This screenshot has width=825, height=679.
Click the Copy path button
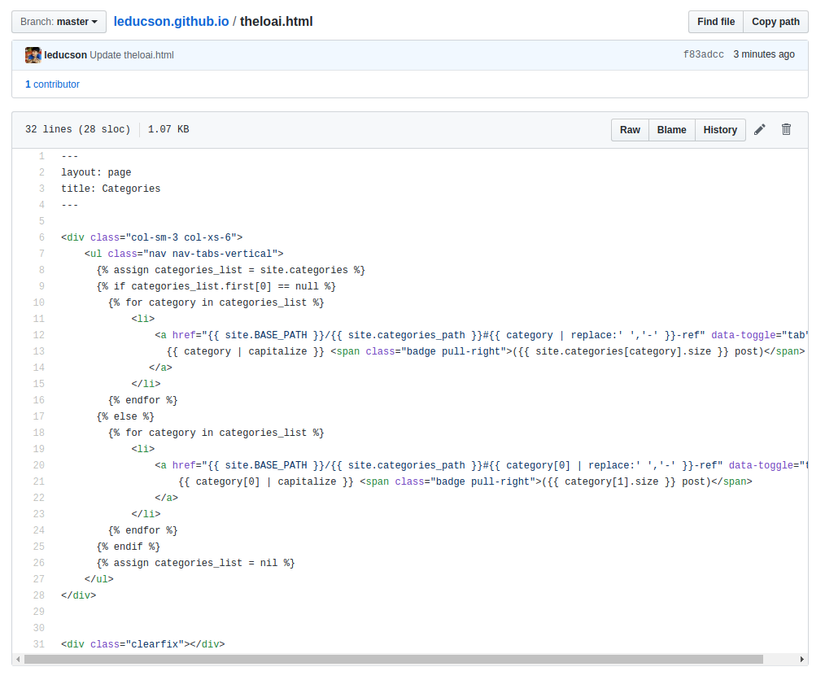point(775,22)
